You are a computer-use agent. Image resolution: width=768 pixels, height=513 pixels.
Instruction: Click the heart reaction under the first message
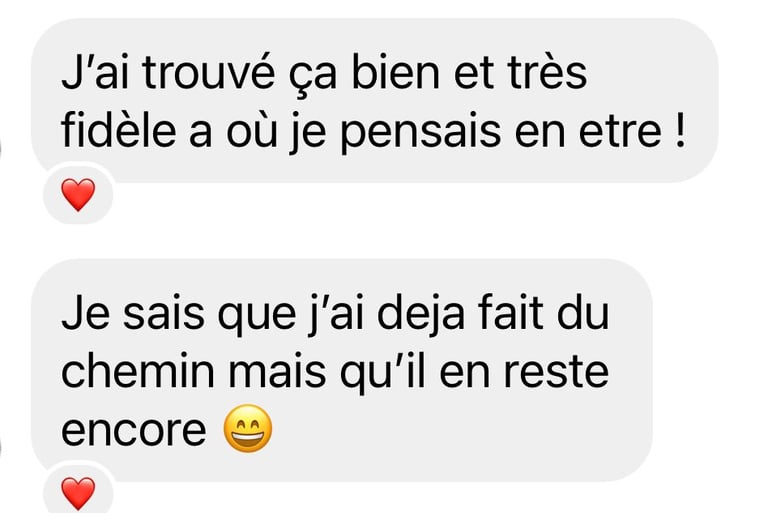(78, 195)
